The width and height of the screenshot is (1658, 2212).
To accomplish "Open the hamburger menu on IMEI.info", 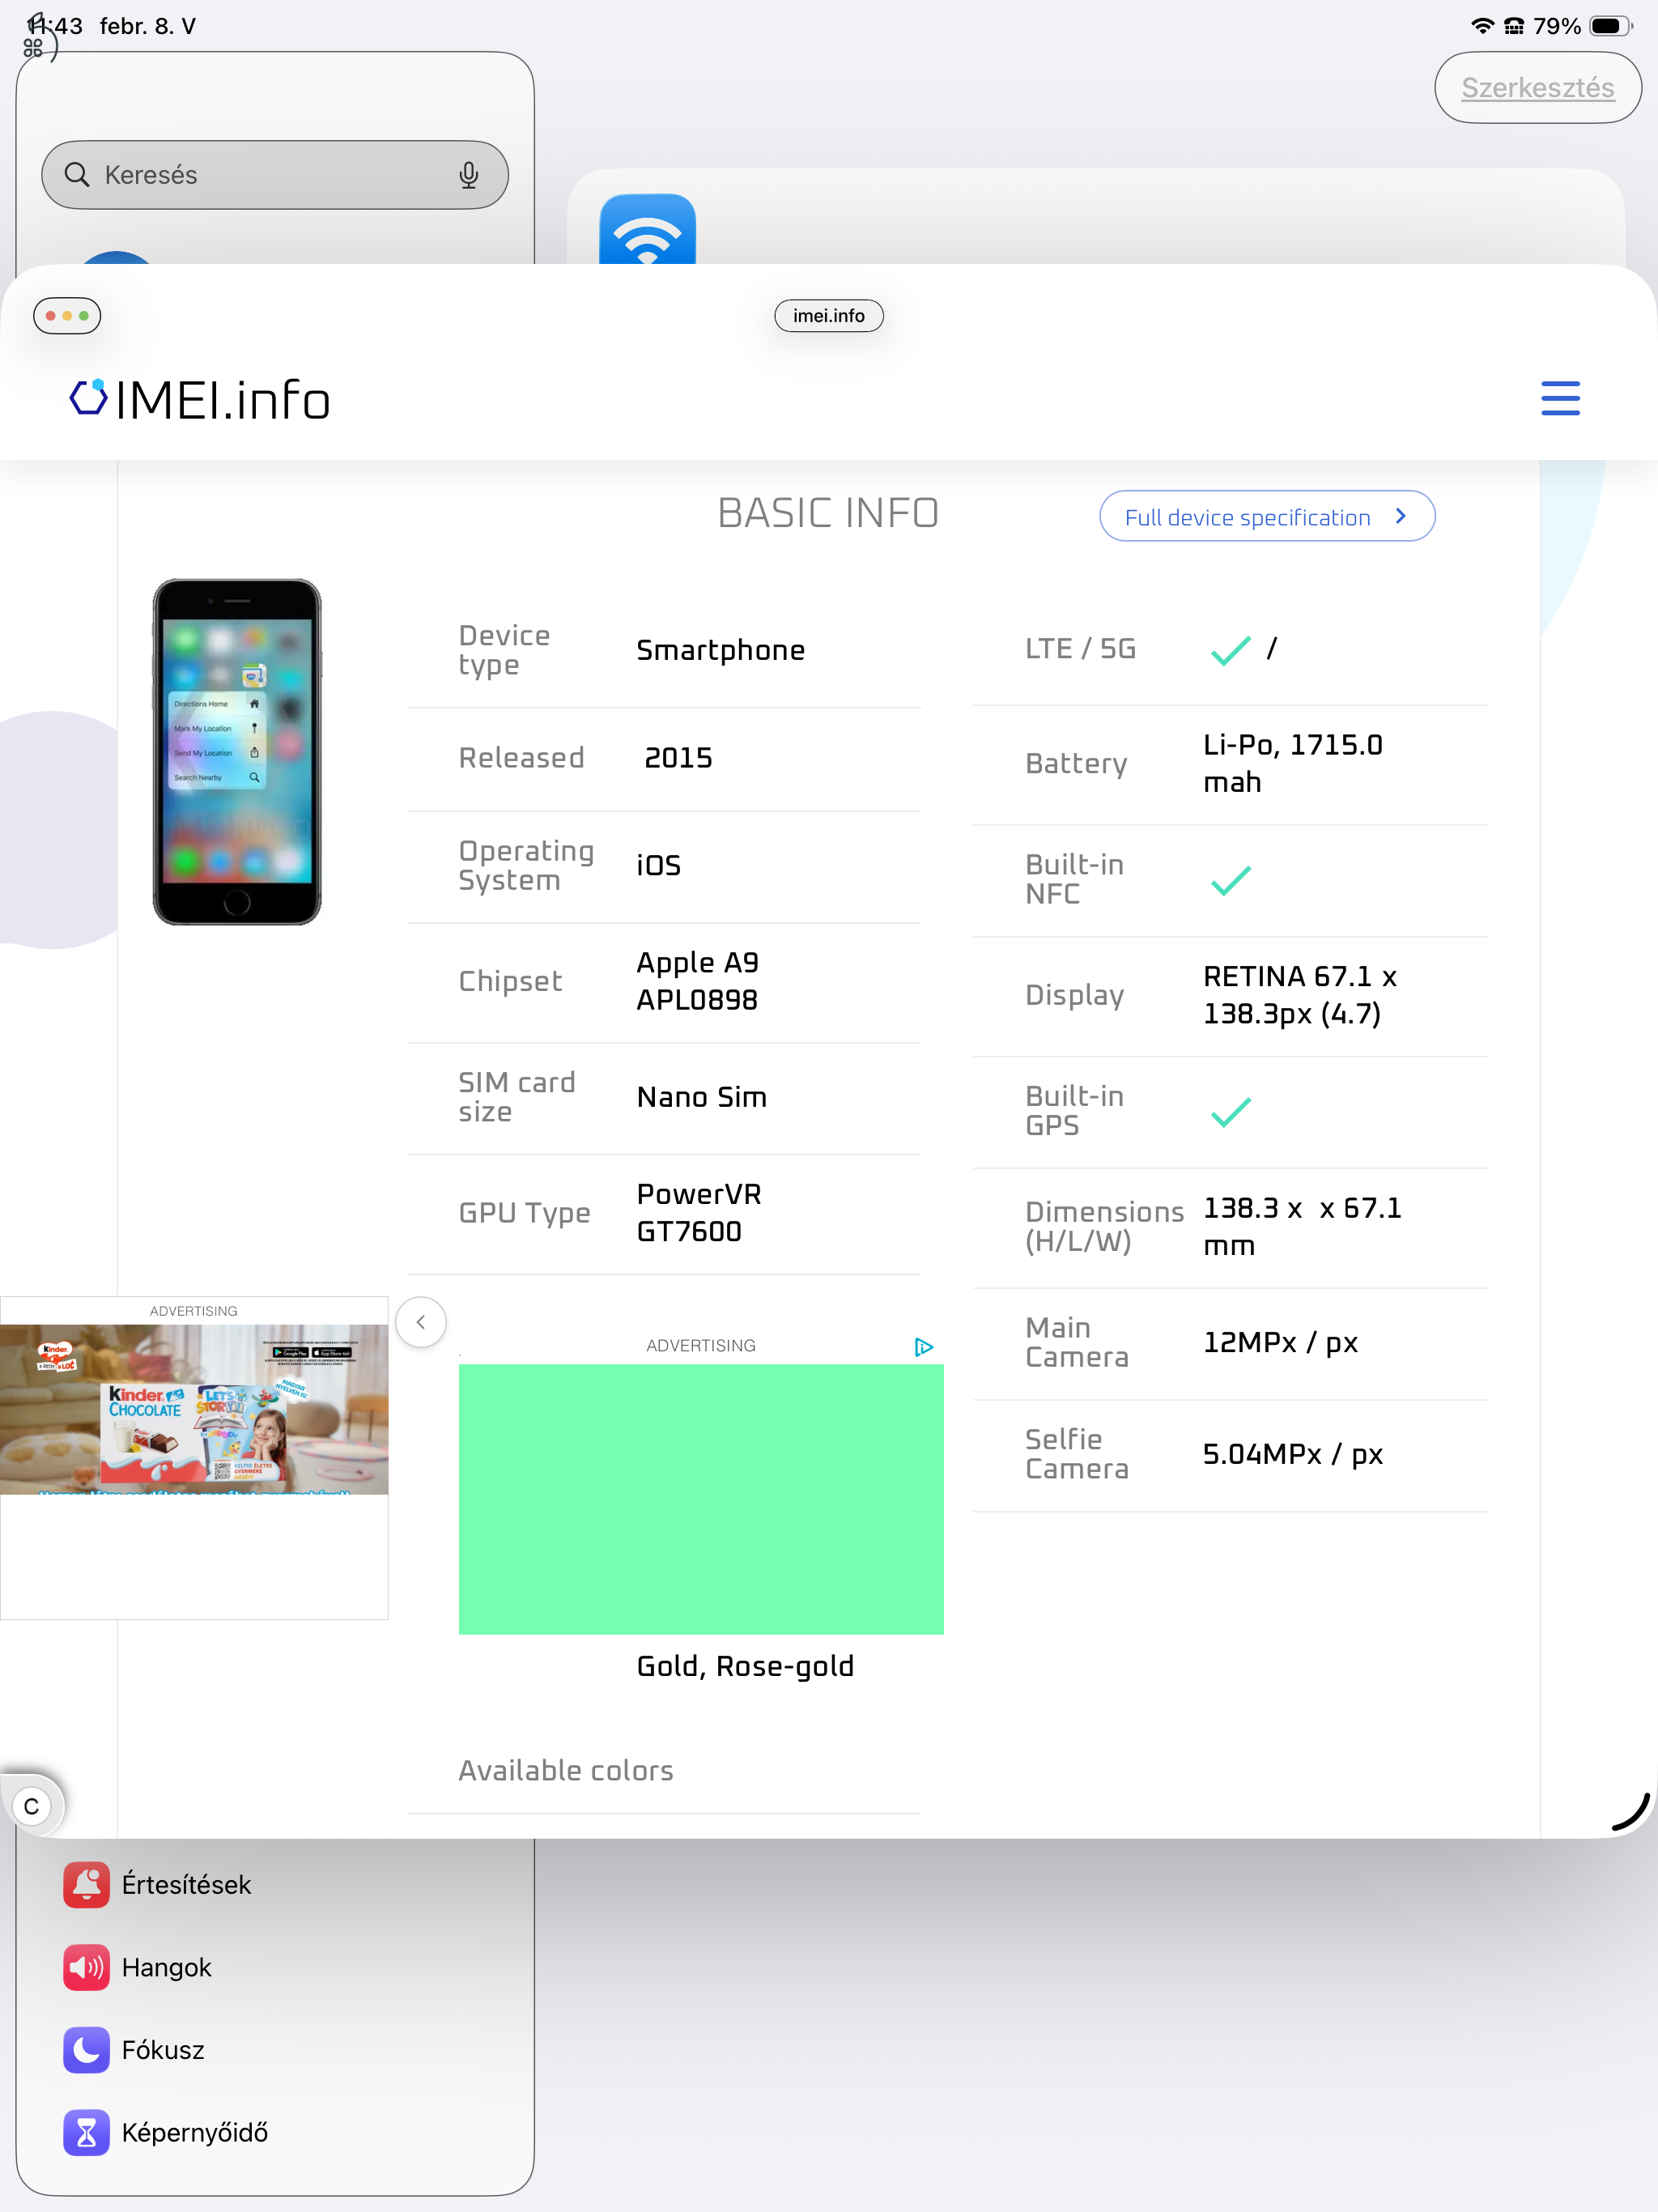I will [x=1559, y=398].
